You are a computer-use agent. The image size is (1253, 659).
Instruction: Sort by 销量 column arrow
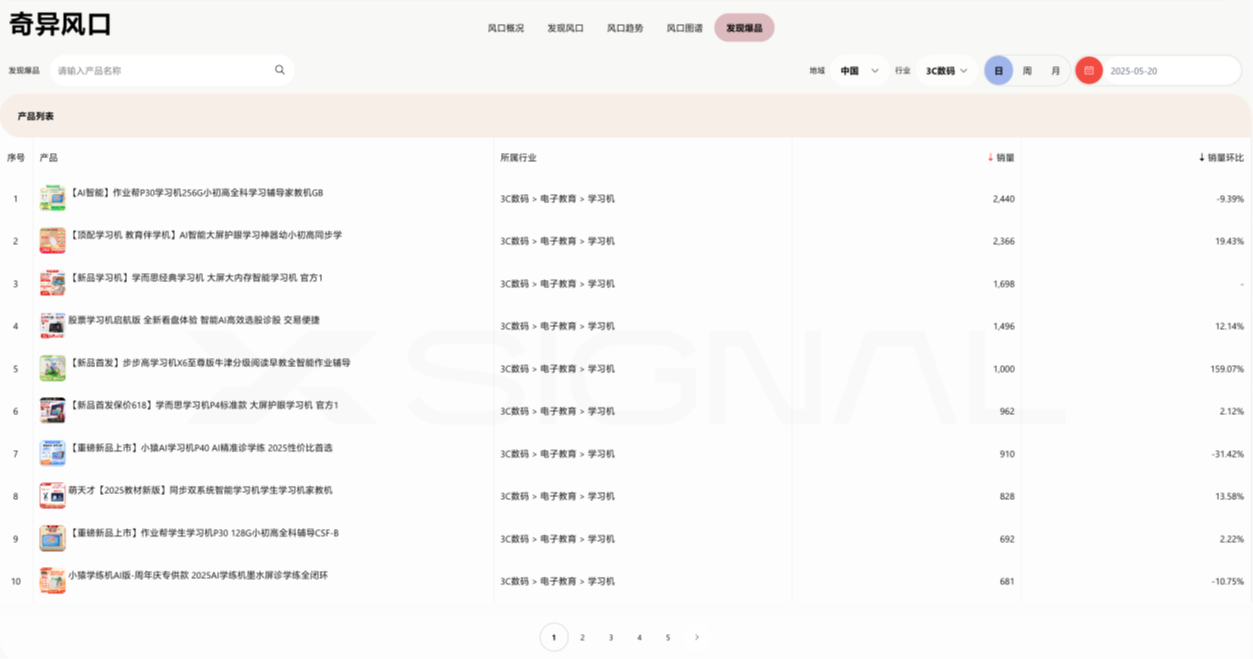pyautogui.click(x=990, y=158)
